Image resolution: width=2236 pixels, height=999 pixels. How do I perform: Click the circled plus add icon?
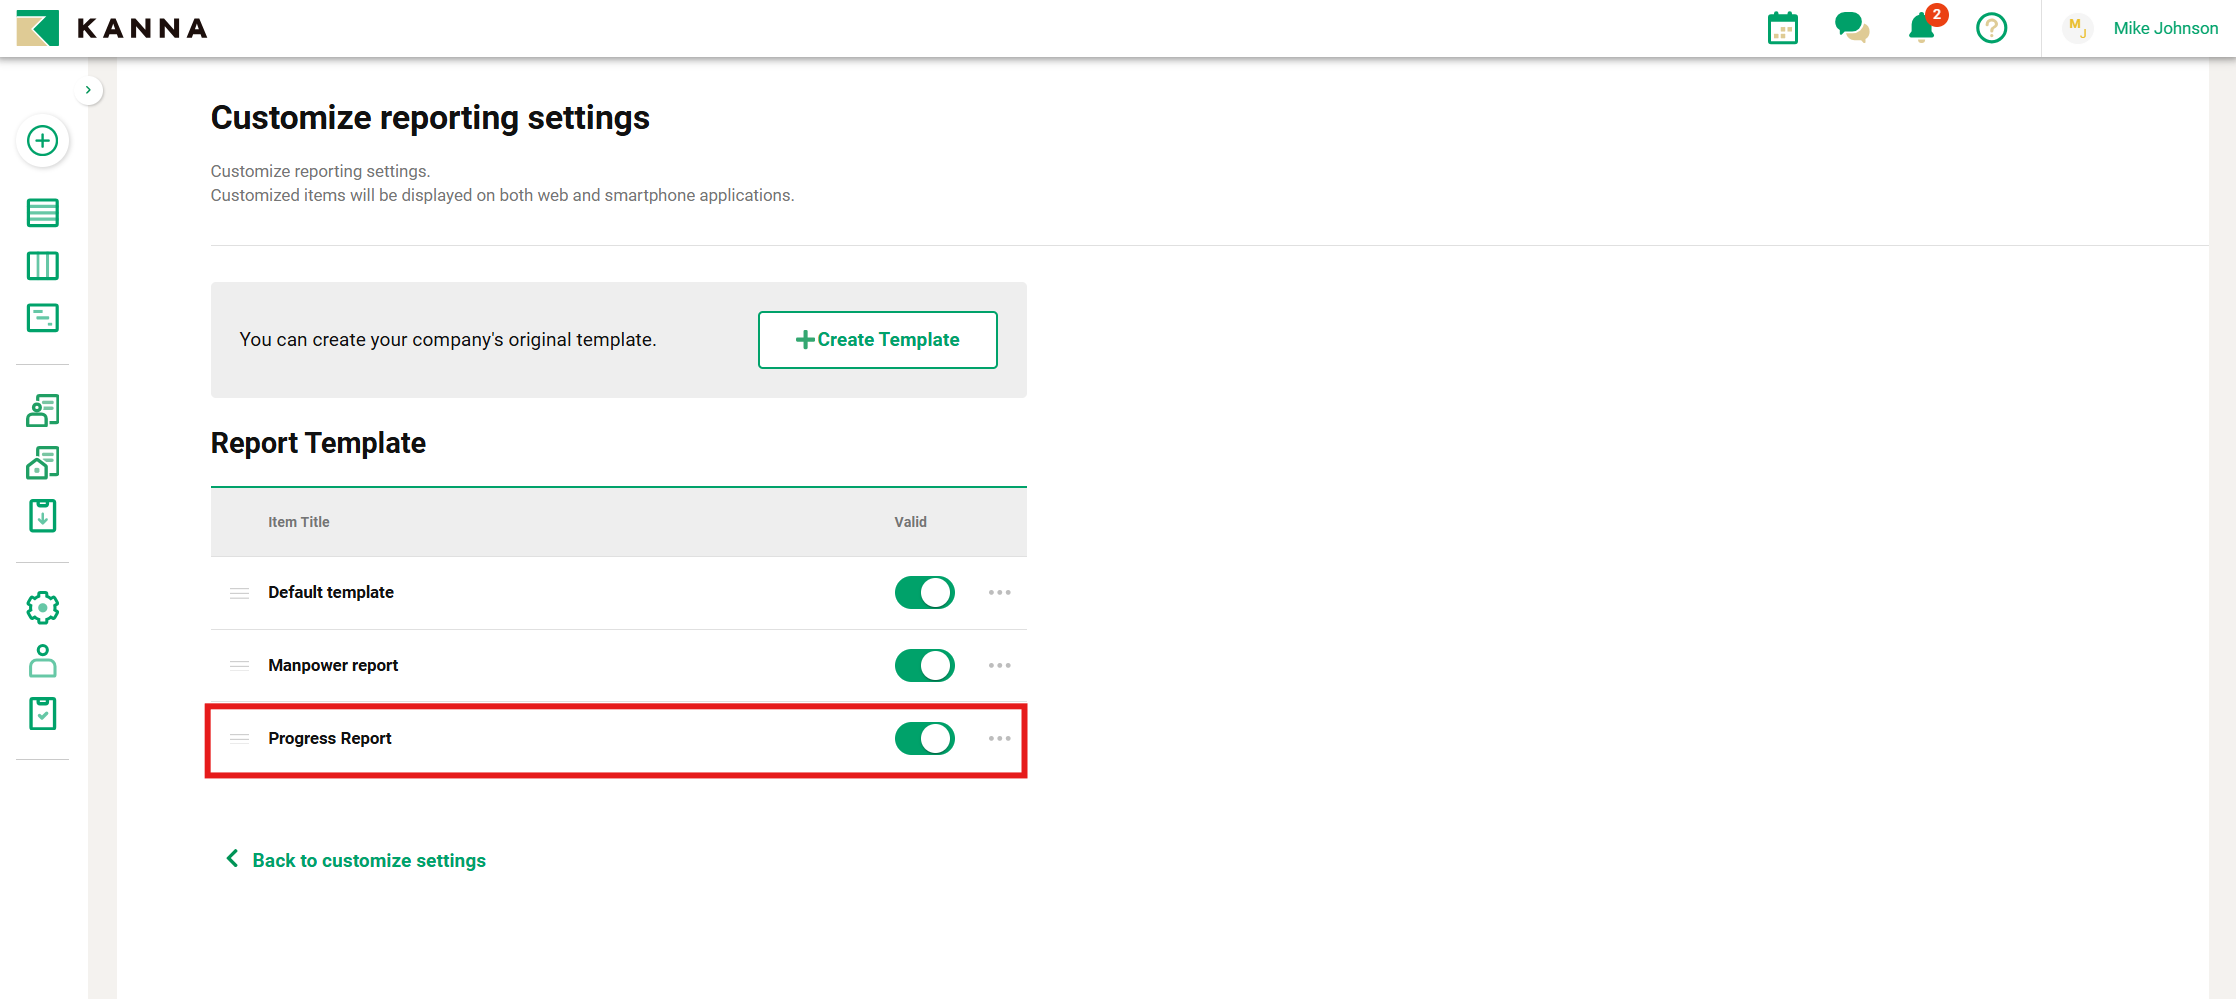tap(42, 141)
